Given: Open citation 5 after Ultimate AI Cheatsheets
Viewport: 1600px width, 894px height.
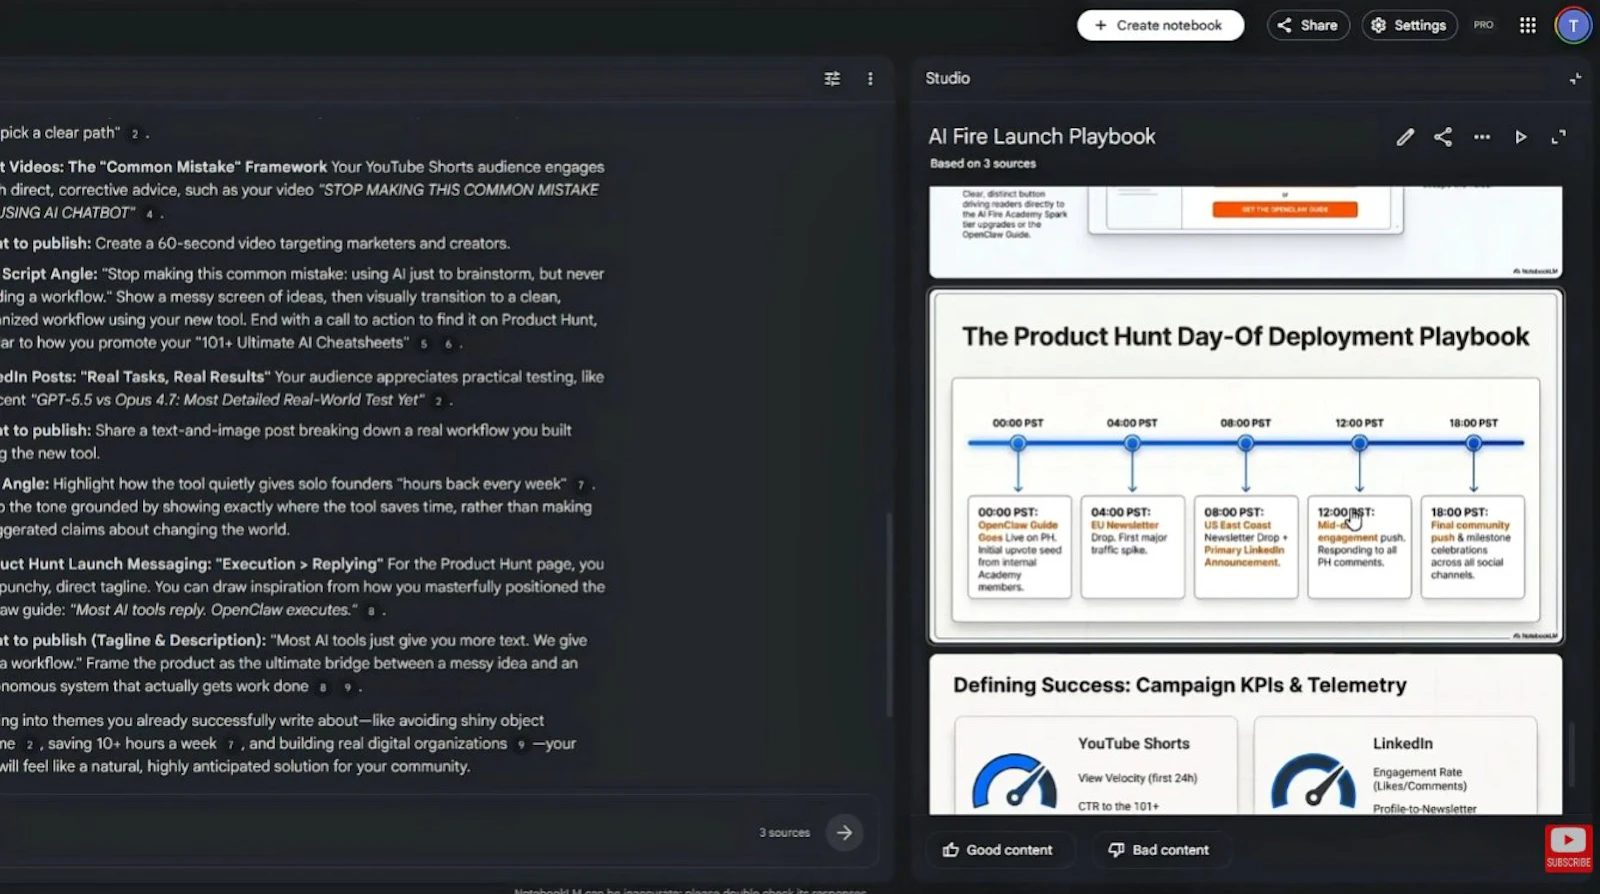Looking at the screenshot, I should [x=424, y=344].
